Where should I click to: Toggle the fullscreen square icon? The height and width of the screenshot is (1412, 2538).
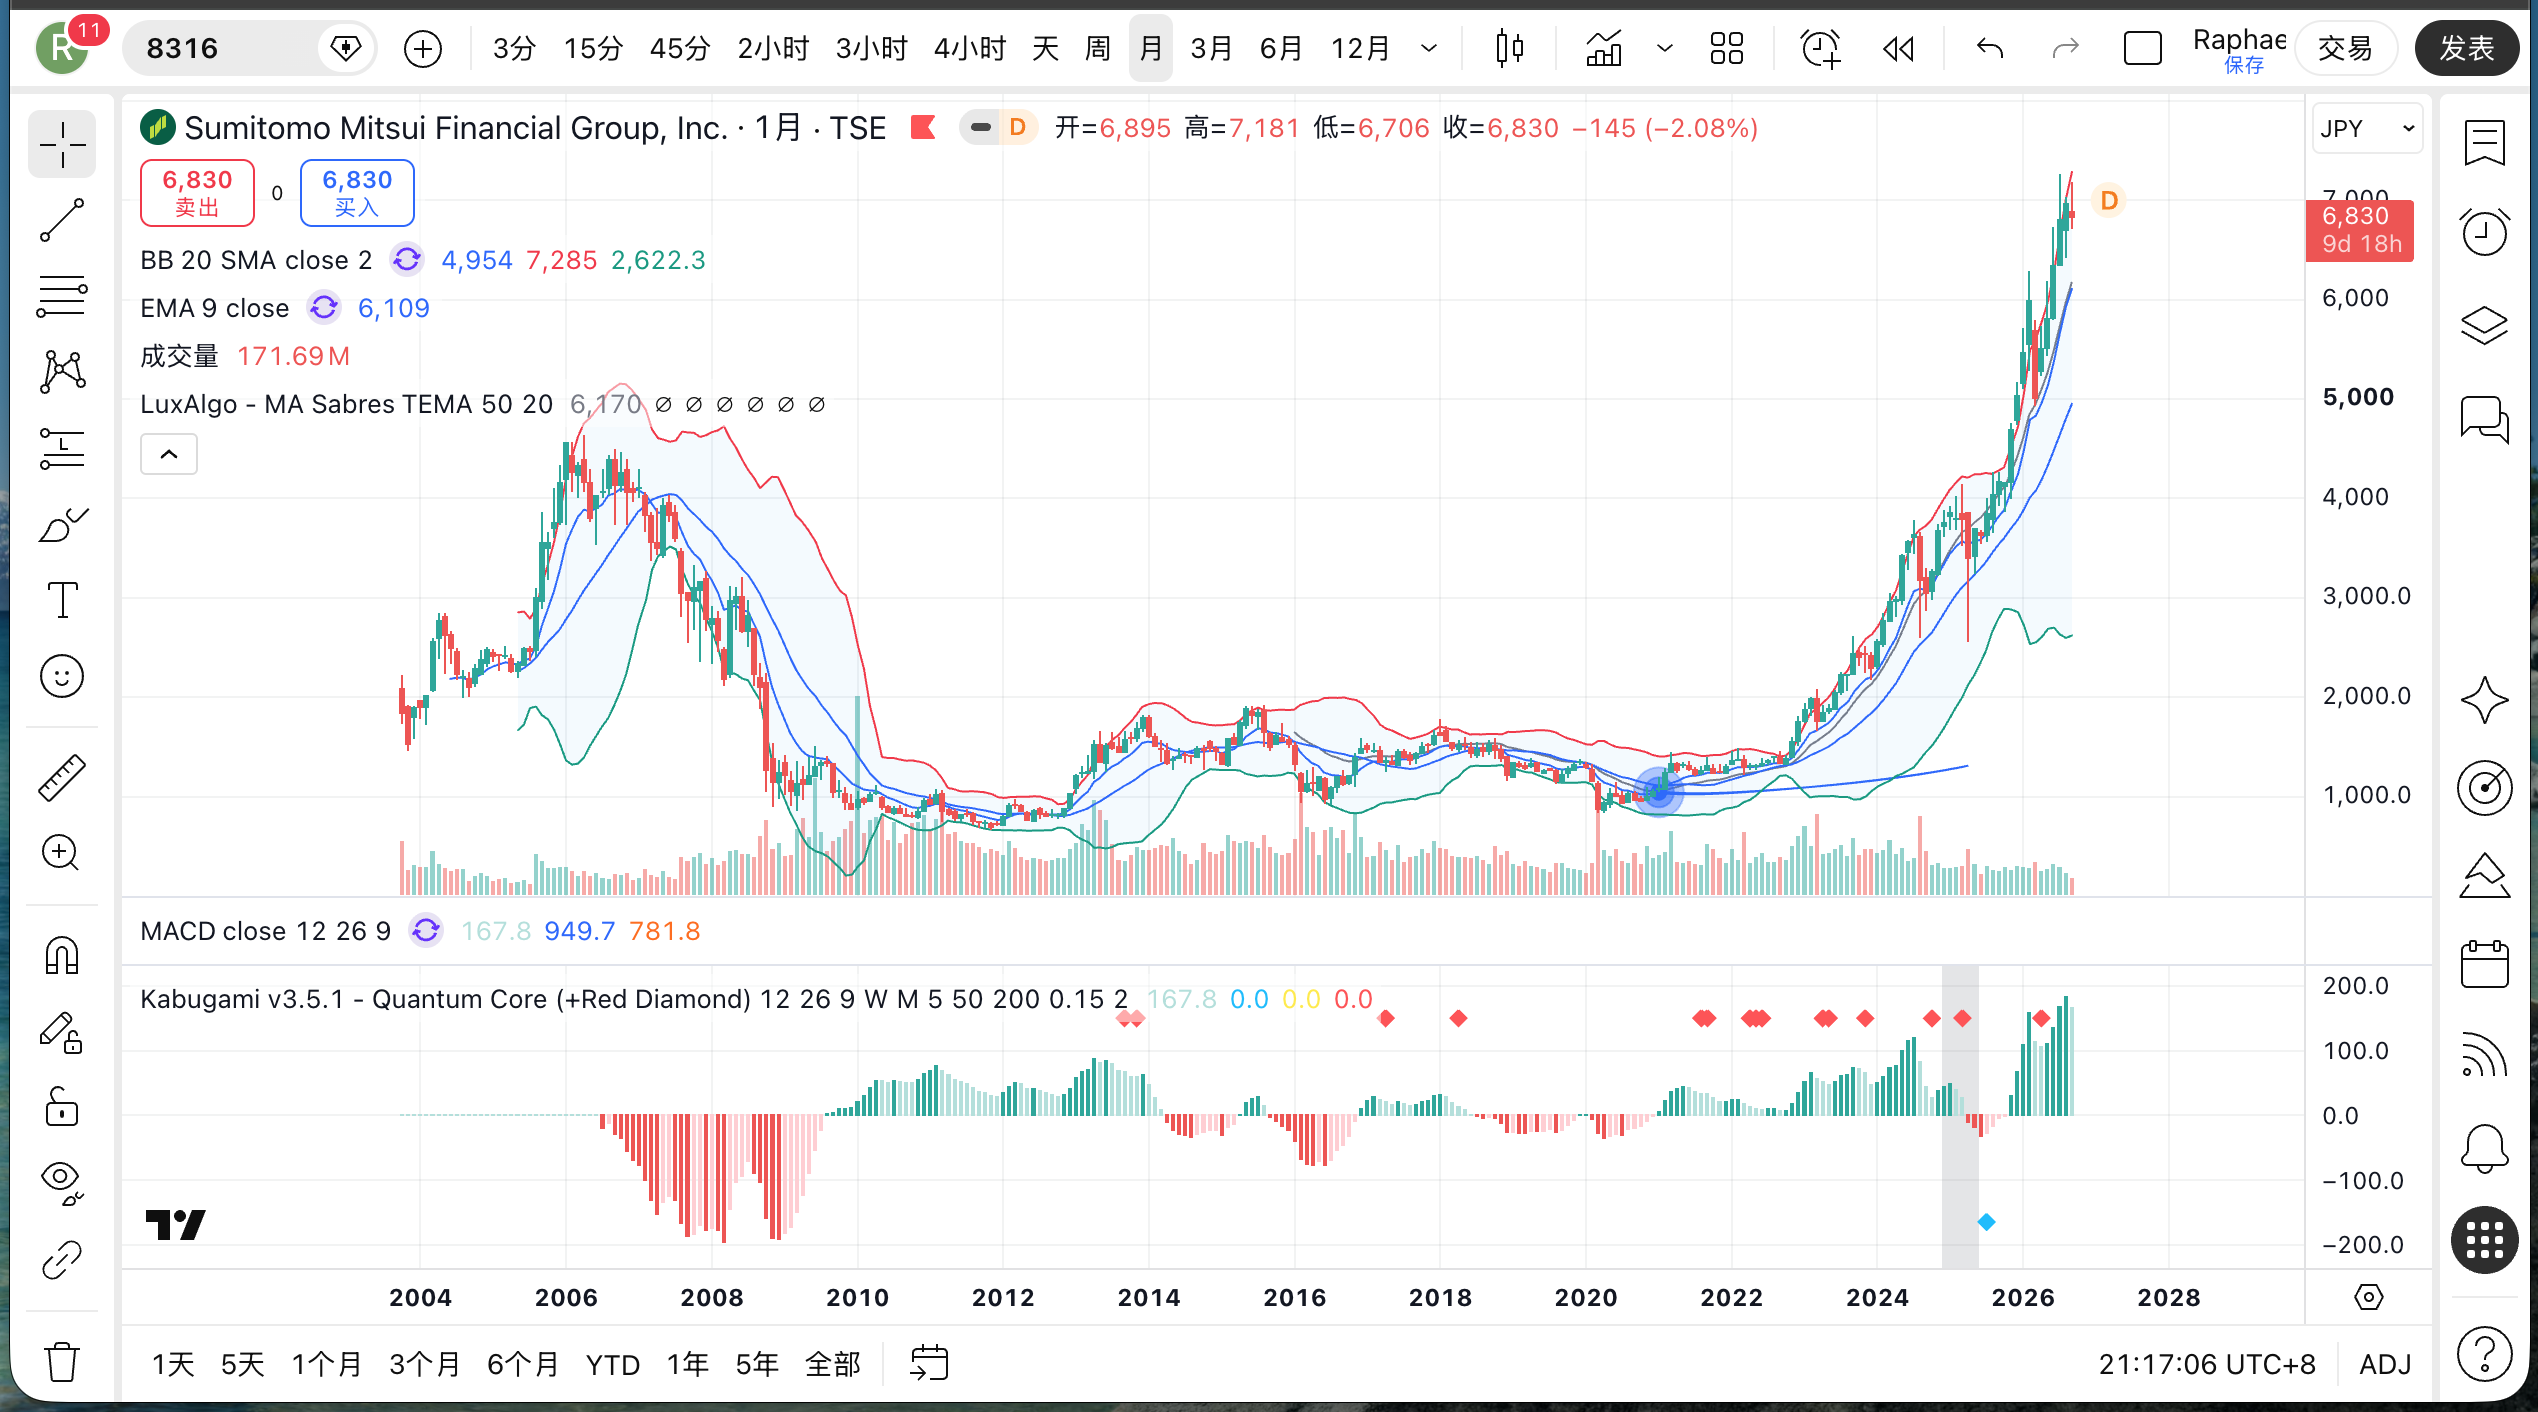click(2142, 48)
